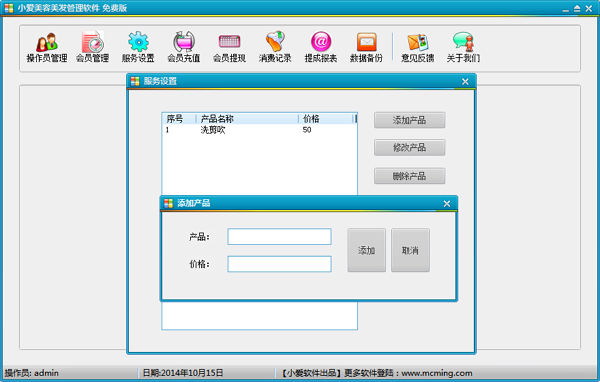Viewport: 600px width, 382px height.
Task: Open 意见反馈 feedback icon
Action: 417,47
